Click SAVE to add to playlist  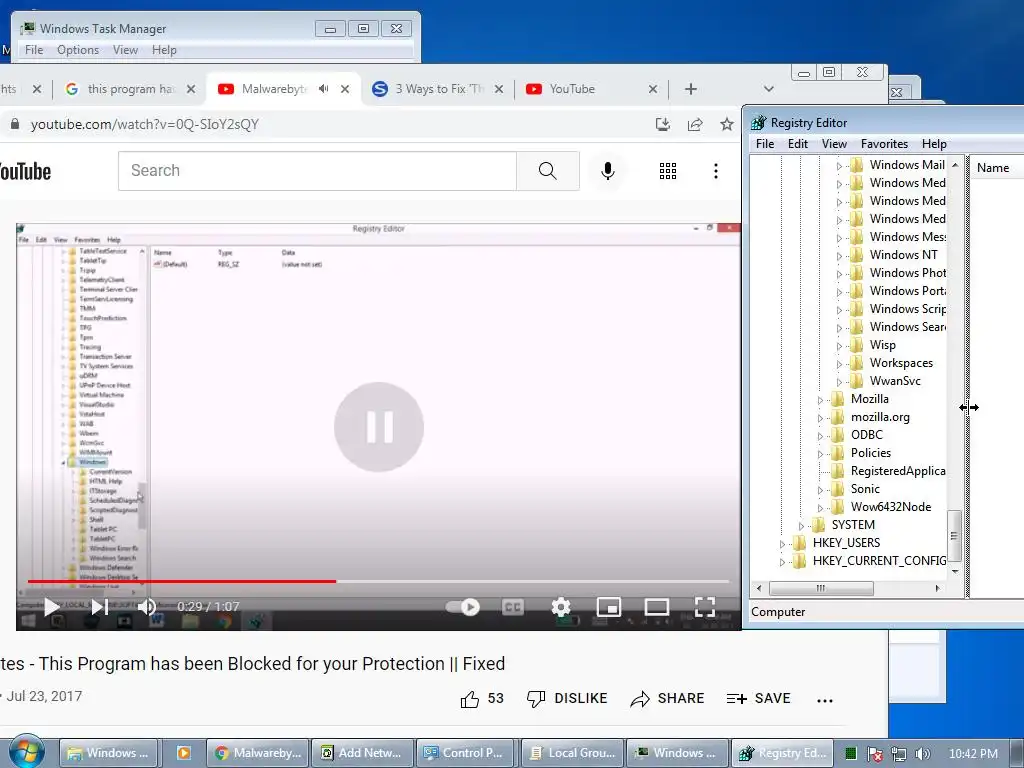(758, 699)
